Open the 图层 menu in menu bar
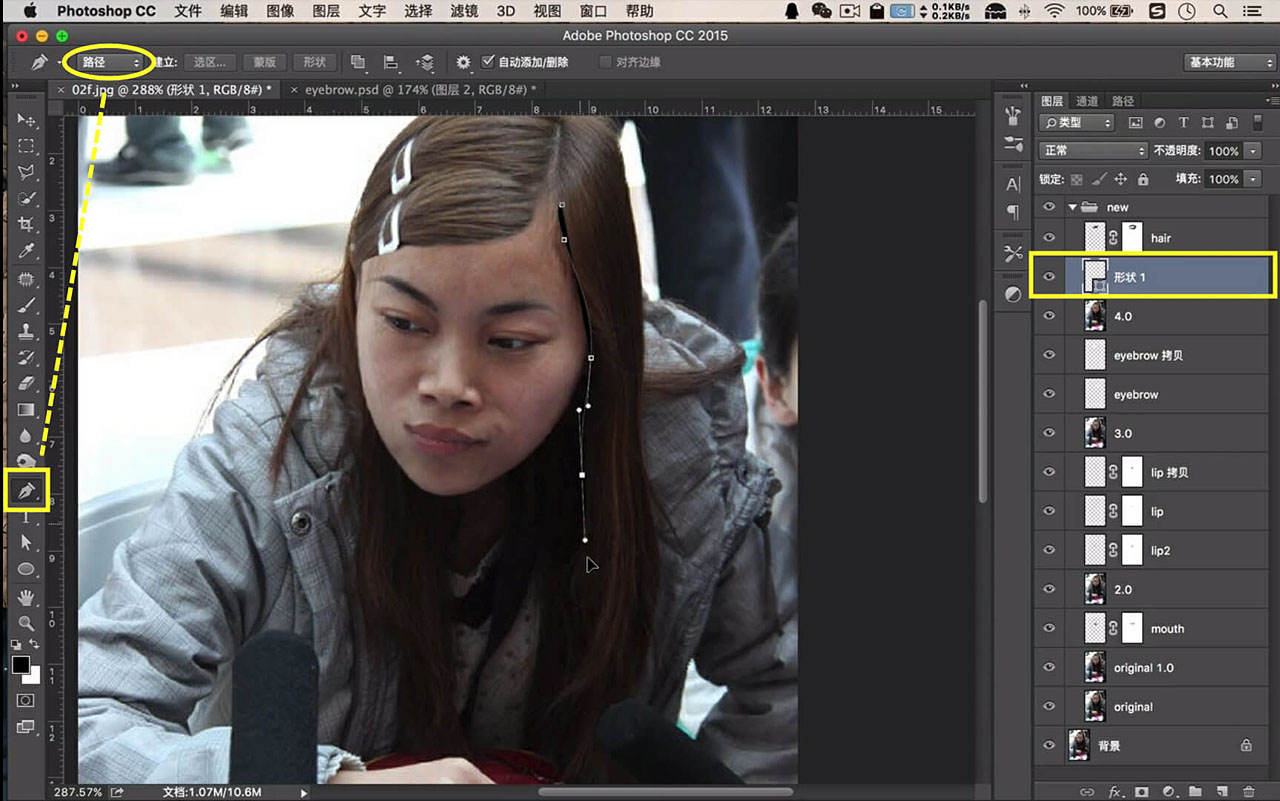1280x801 pixels. [x=327, y=11]
